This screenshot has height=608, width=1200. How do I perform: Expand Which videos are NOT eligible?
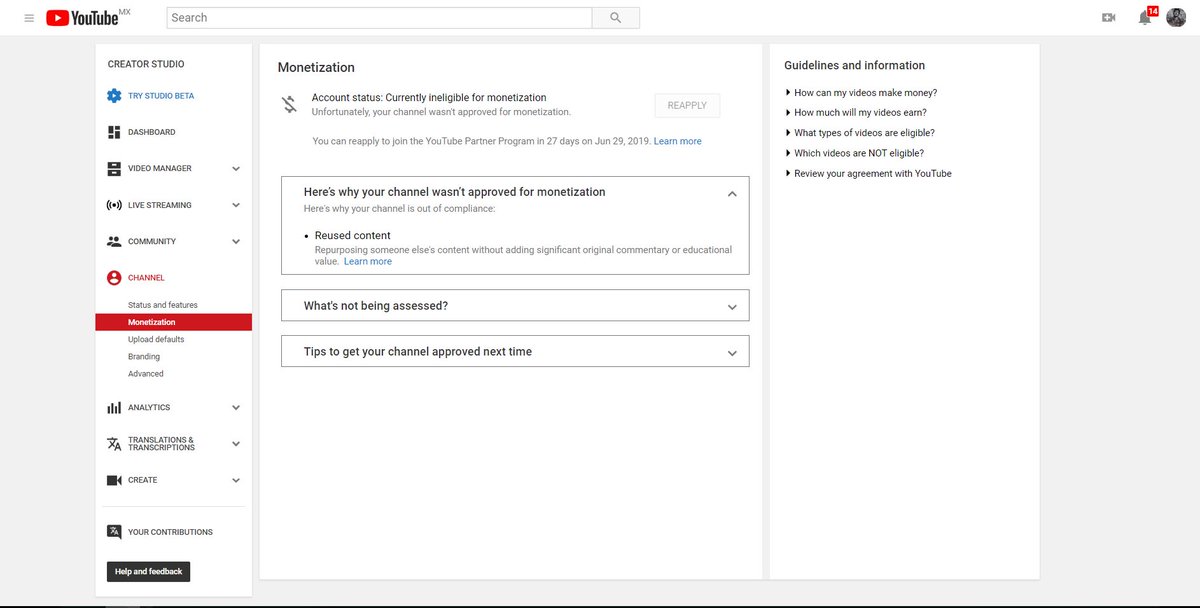tap(854, 153)
